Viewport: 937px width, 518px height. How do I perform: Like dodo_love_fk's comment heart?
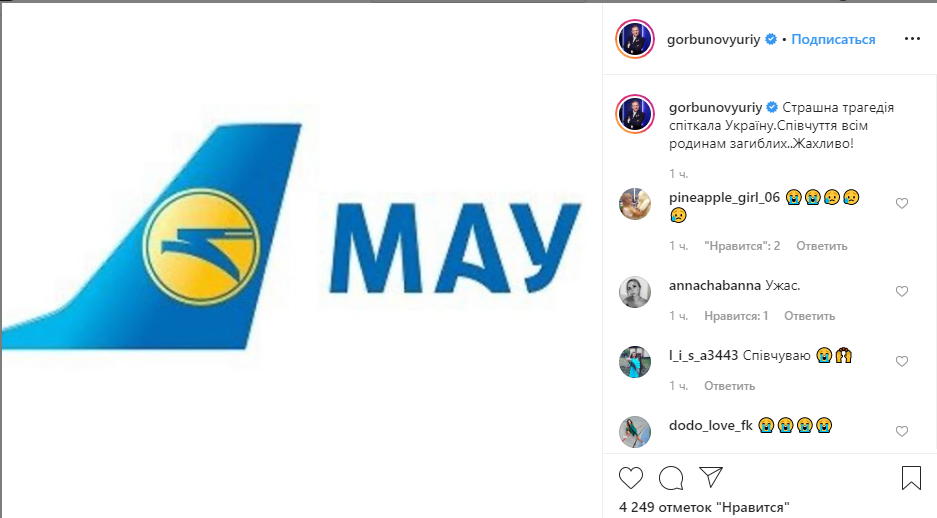[x=902, y=431]
